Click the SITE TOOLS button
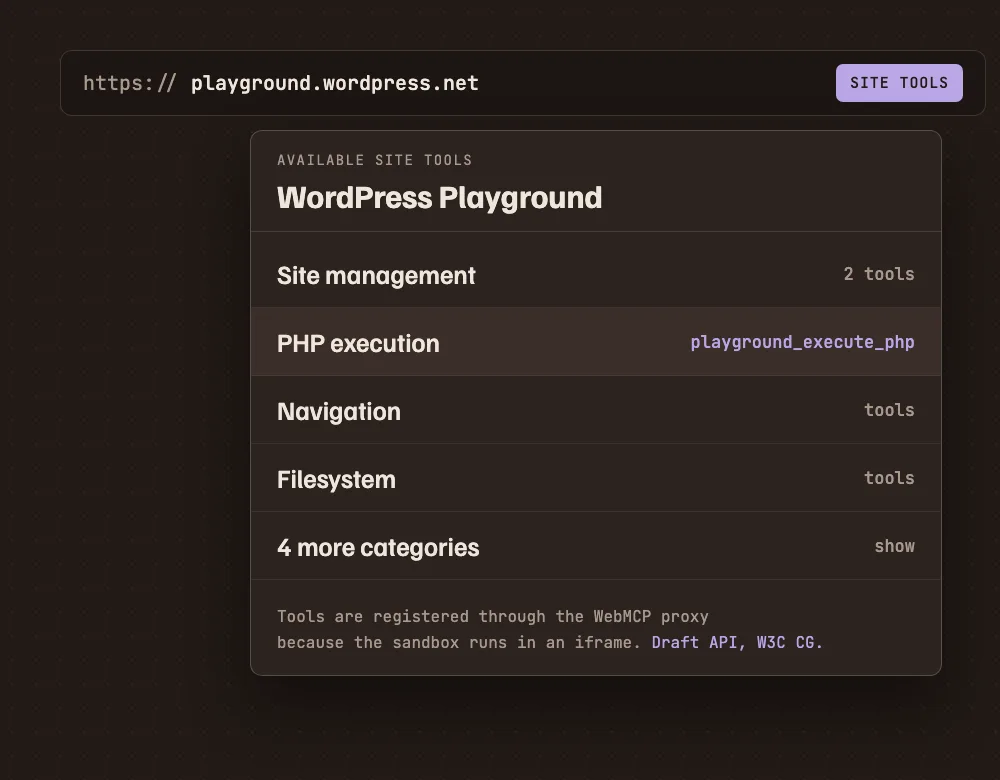1000x780 pixels. point(899,83)
